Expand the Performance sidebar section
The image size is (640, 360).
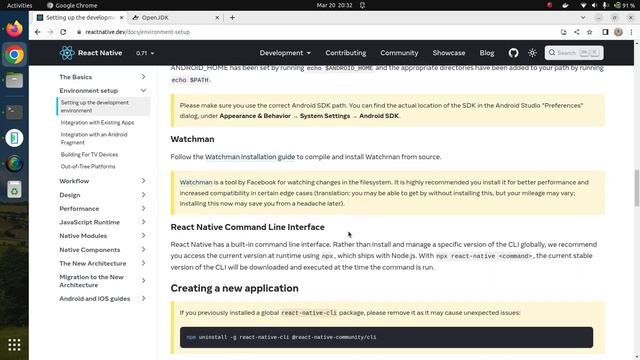pyautogui.click(x=143, y=209)
